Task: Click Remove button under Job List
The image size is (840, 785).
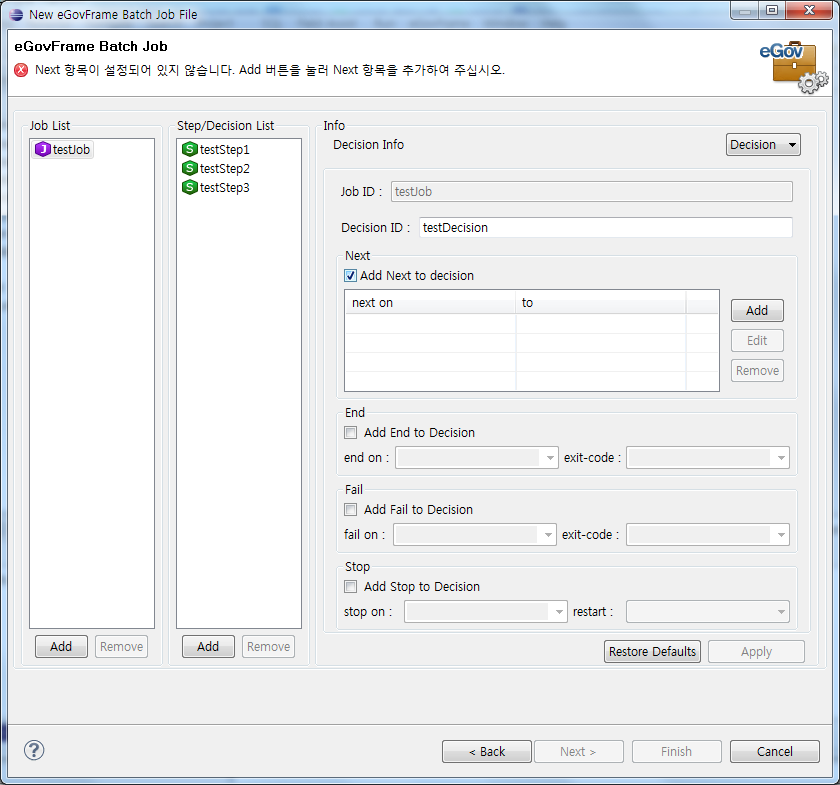Action: tap(122, 647)
